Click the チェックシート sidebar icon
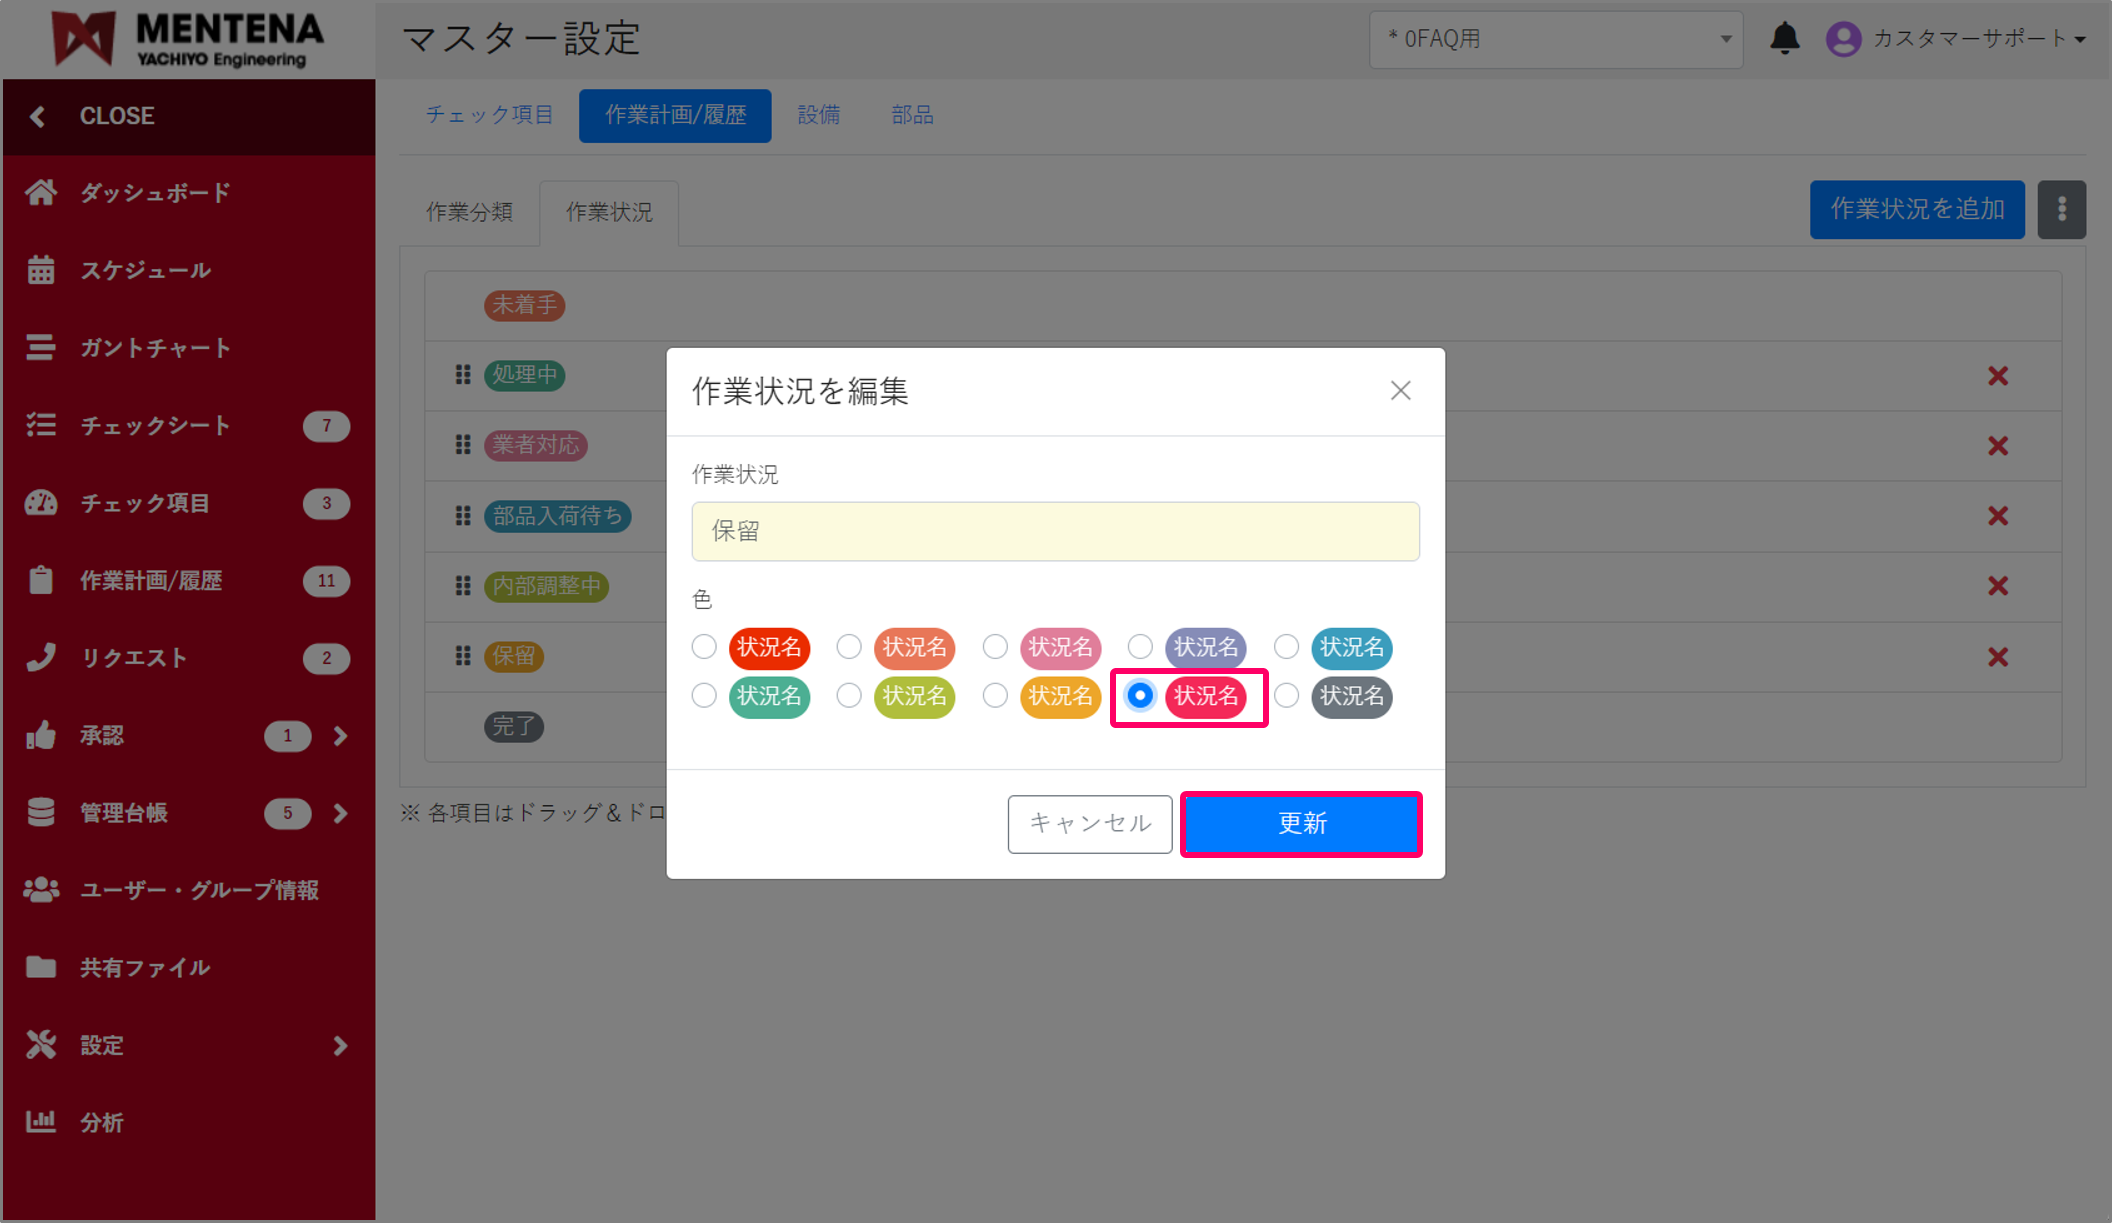Image resolution: width=2112 pixels, height=1224 pixels. point(41,425)
